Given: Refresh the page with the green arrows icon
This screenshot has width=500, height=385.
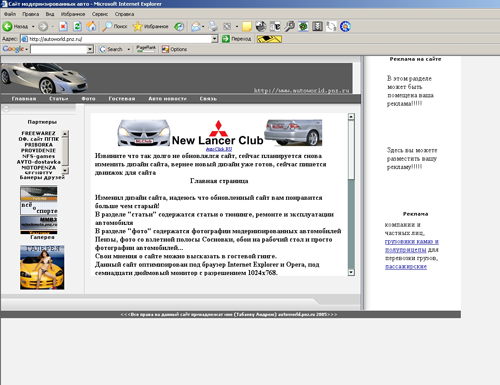Looking at the screenshot, I should pos(77,26).
